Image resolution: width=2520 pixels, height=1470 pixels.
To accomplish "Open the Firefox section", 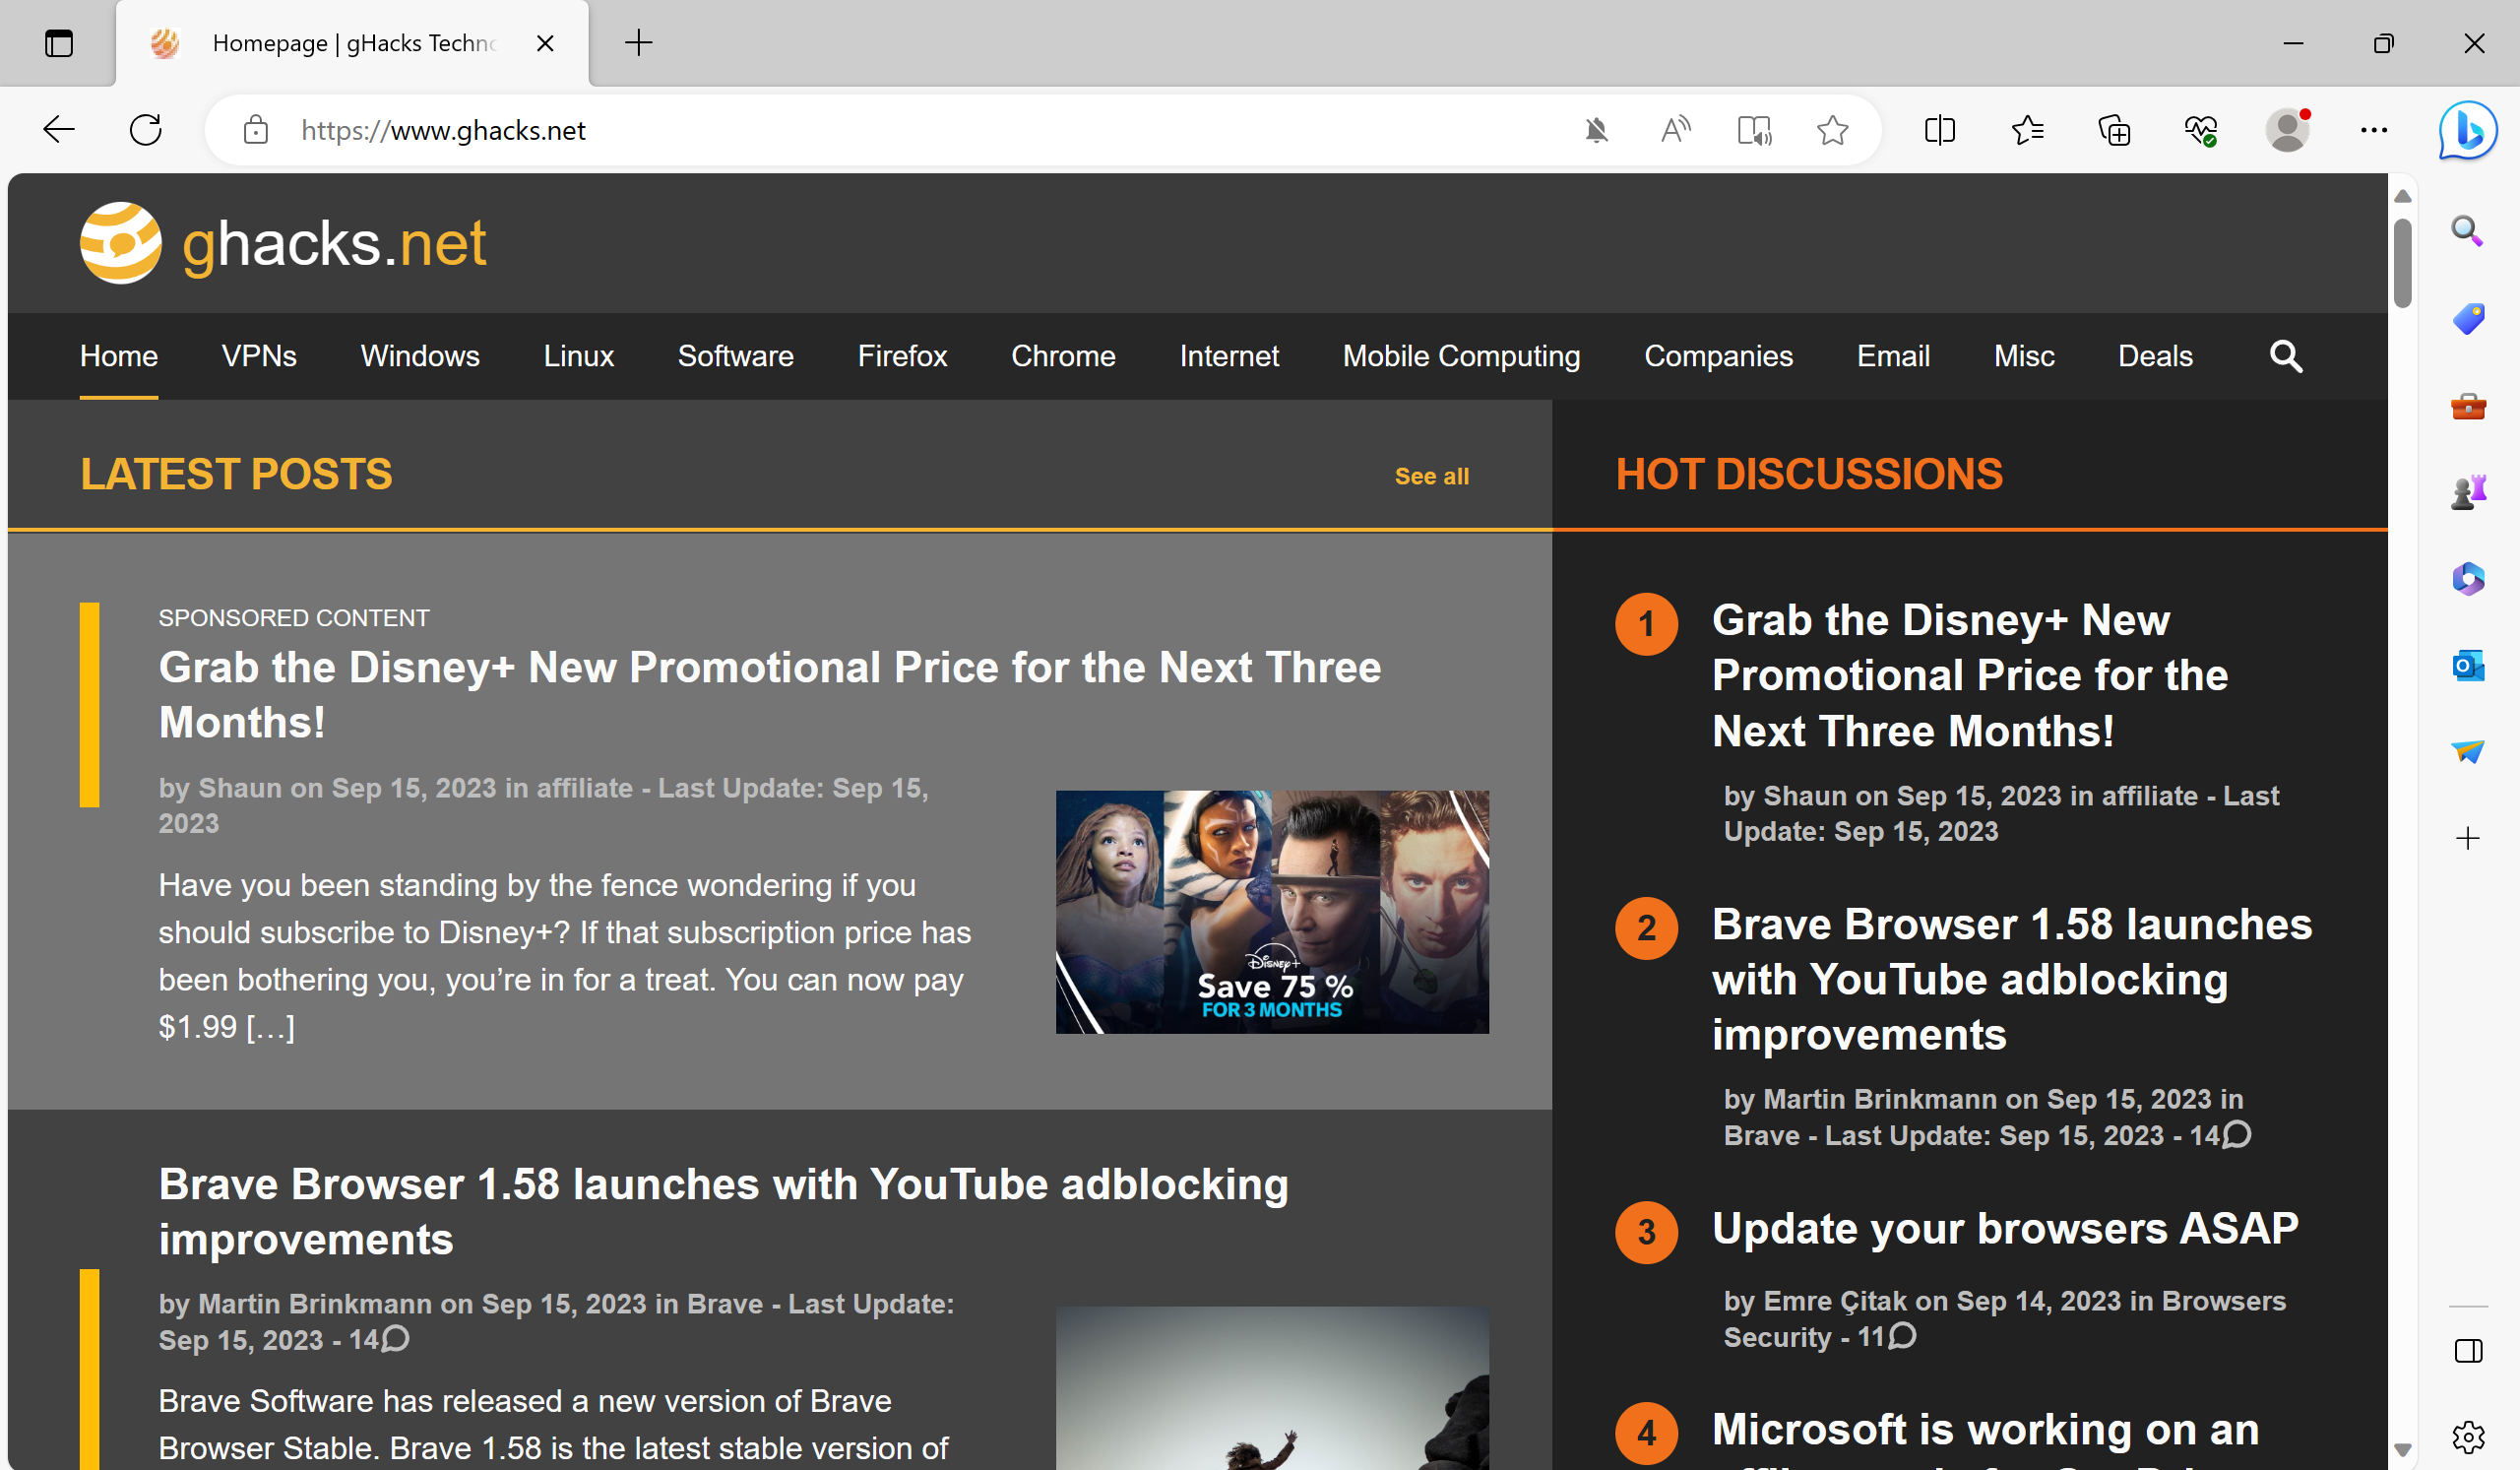I will tap(902, 356).
